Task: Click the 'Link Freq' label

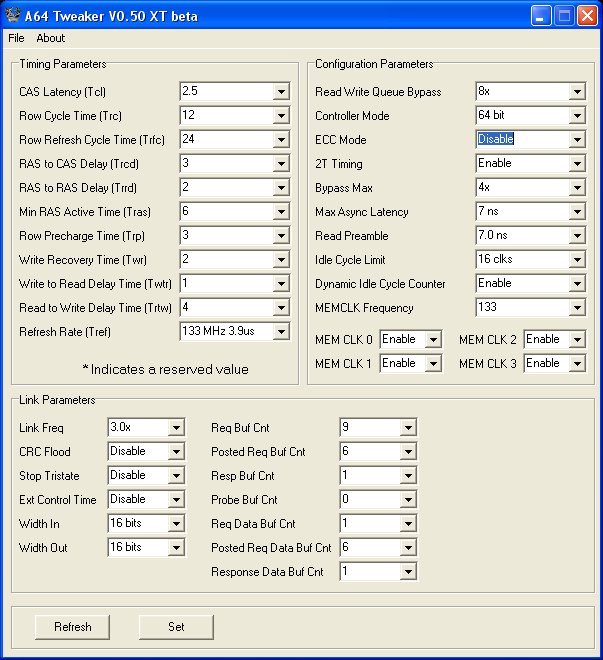Action: pyautogui.click(x=41, y=428)
